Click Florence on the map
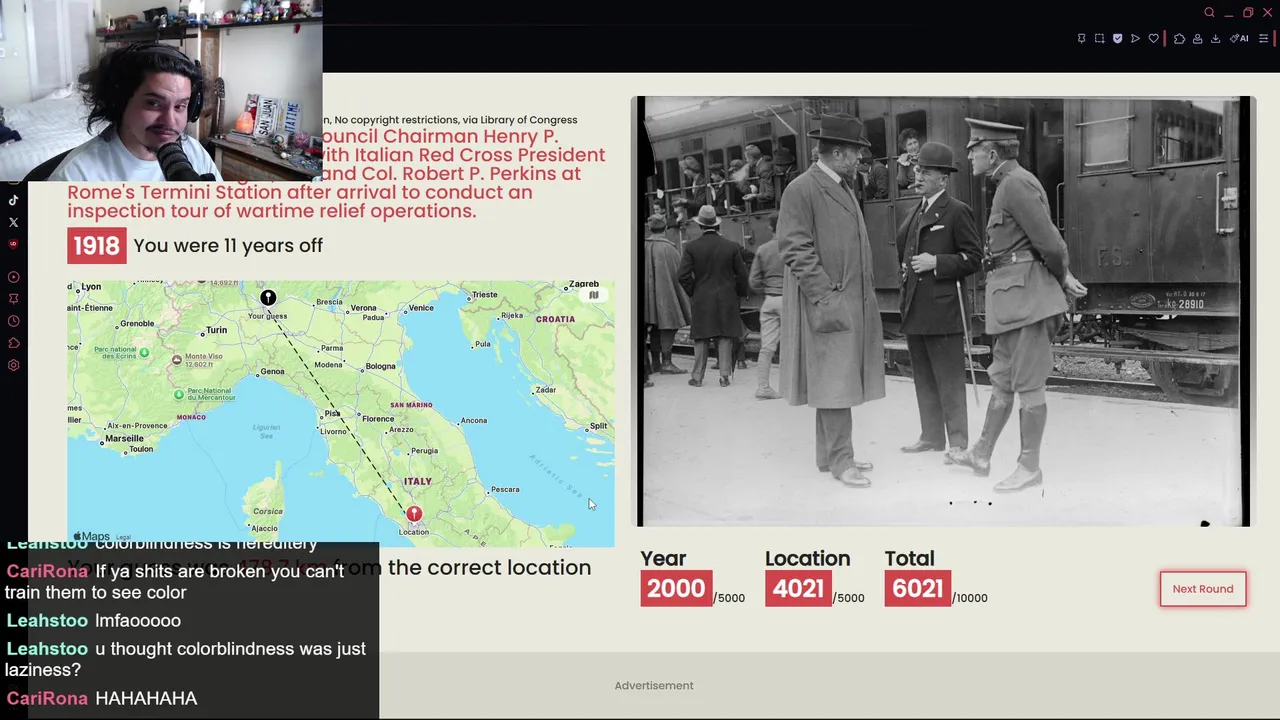 (377, 419)
